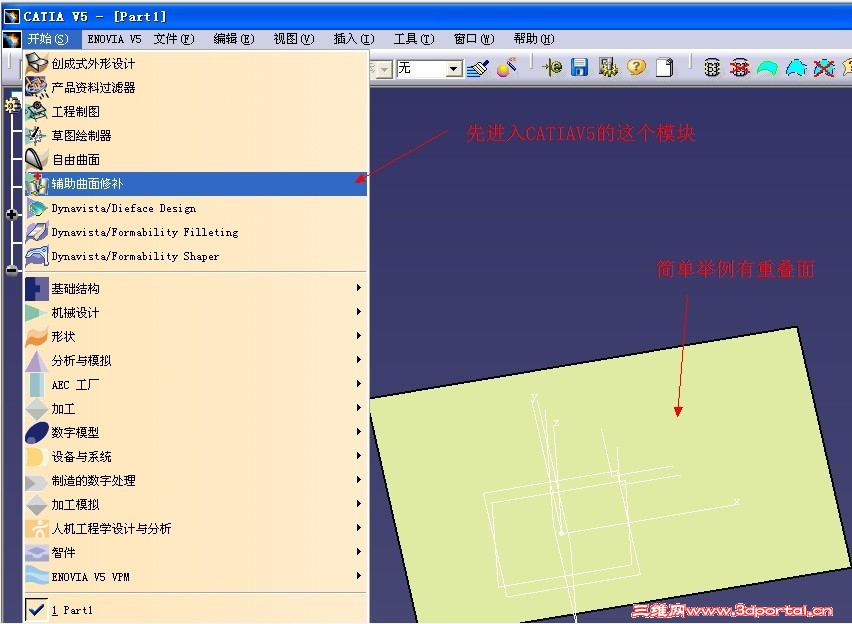Click the sphere wand material icon
The width and height of the screenshot is (852, 624).
(506, 68)
